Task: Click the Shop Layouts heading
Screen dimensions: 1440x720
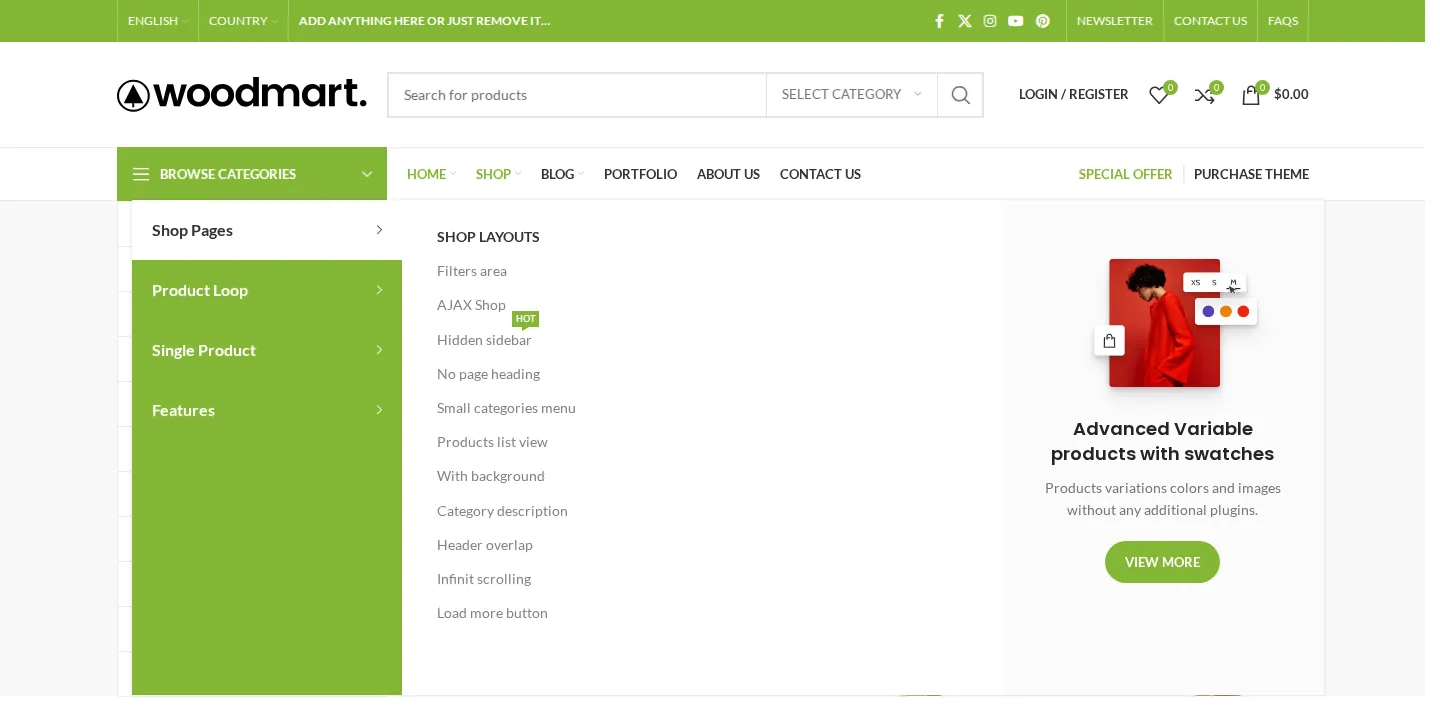Action: point(488,237)
